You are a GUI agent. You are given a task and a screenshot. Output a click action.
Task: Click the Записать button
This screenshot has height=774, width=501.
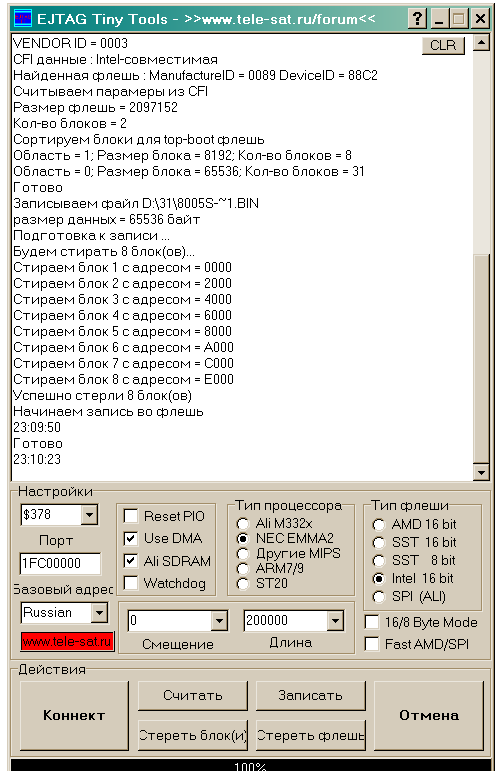pyautogui.click(x=310, y=696)
